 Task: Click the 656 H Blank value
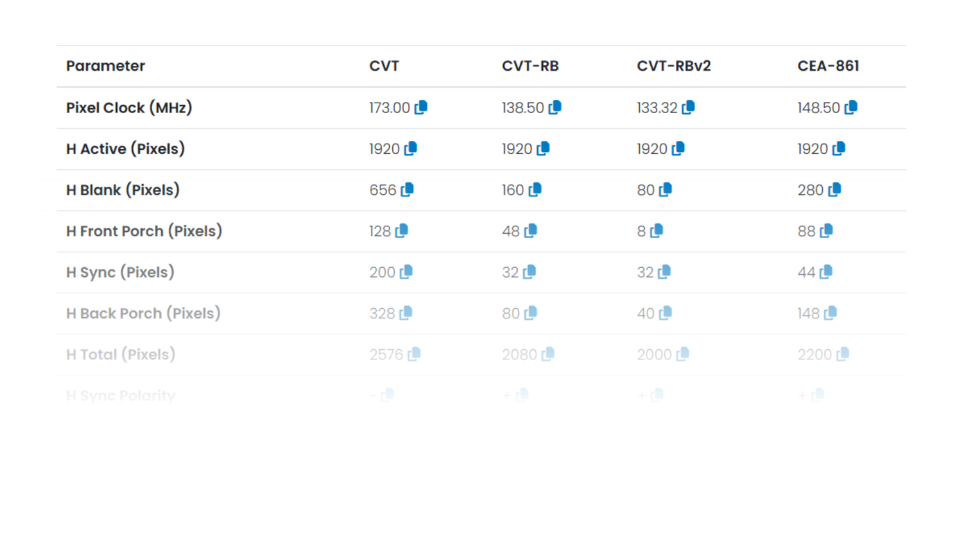pos(383,190)
